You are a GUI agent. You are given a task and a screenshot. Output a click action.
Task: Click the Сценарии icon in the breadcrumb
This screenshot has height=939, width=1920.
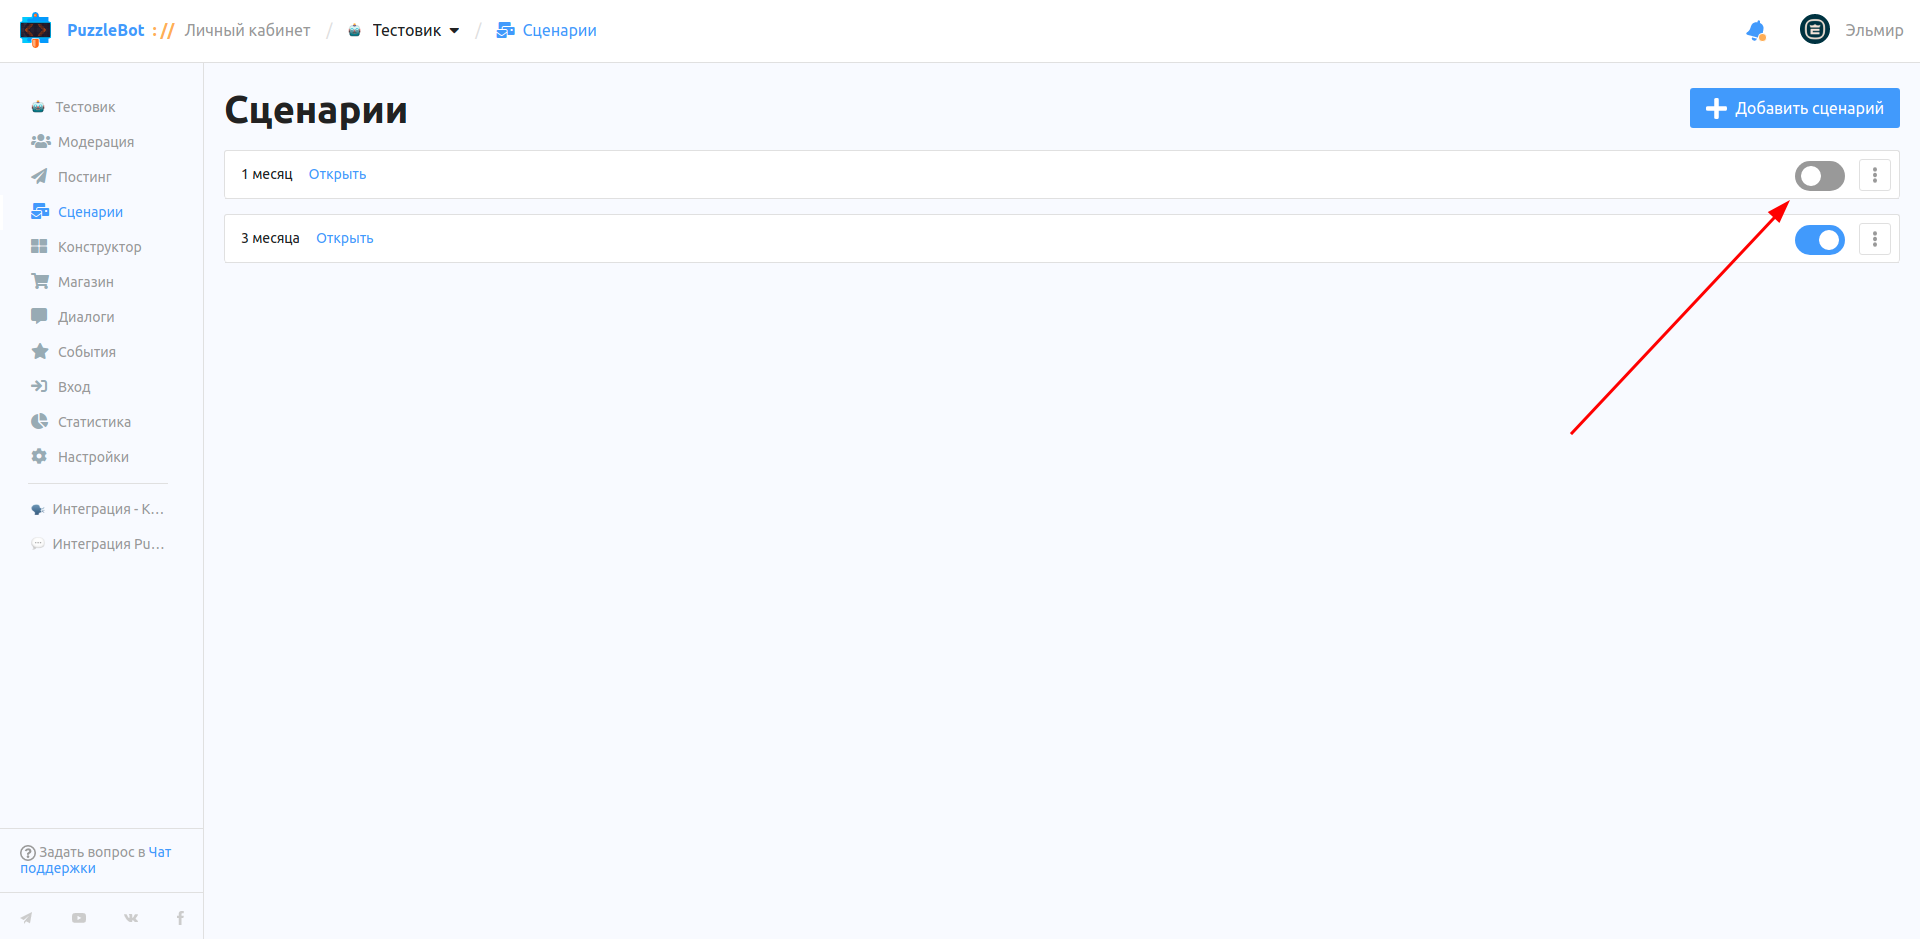pos(506,30)
